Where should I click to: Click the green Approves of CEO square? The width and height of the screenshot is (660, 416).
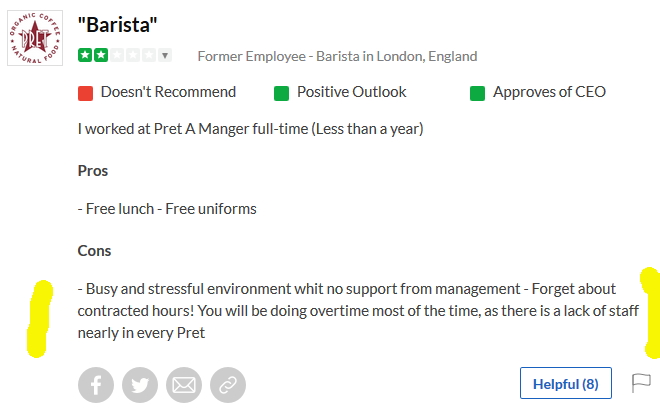point(477,93)
